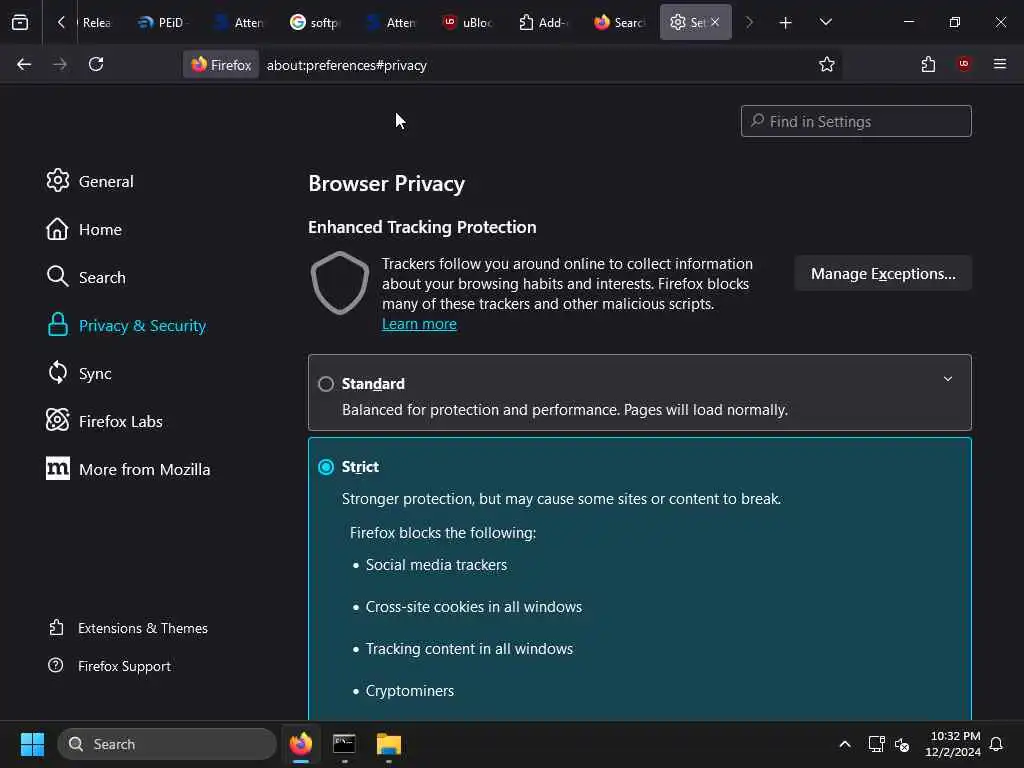This screenshot has width=1024, height=768.
Task: Switch to the softp Google tab
Action: [x=315, y=23]
